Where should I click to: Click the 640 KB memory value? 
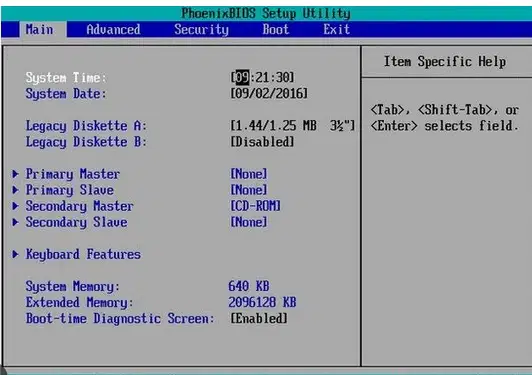[x=249, y=286]
